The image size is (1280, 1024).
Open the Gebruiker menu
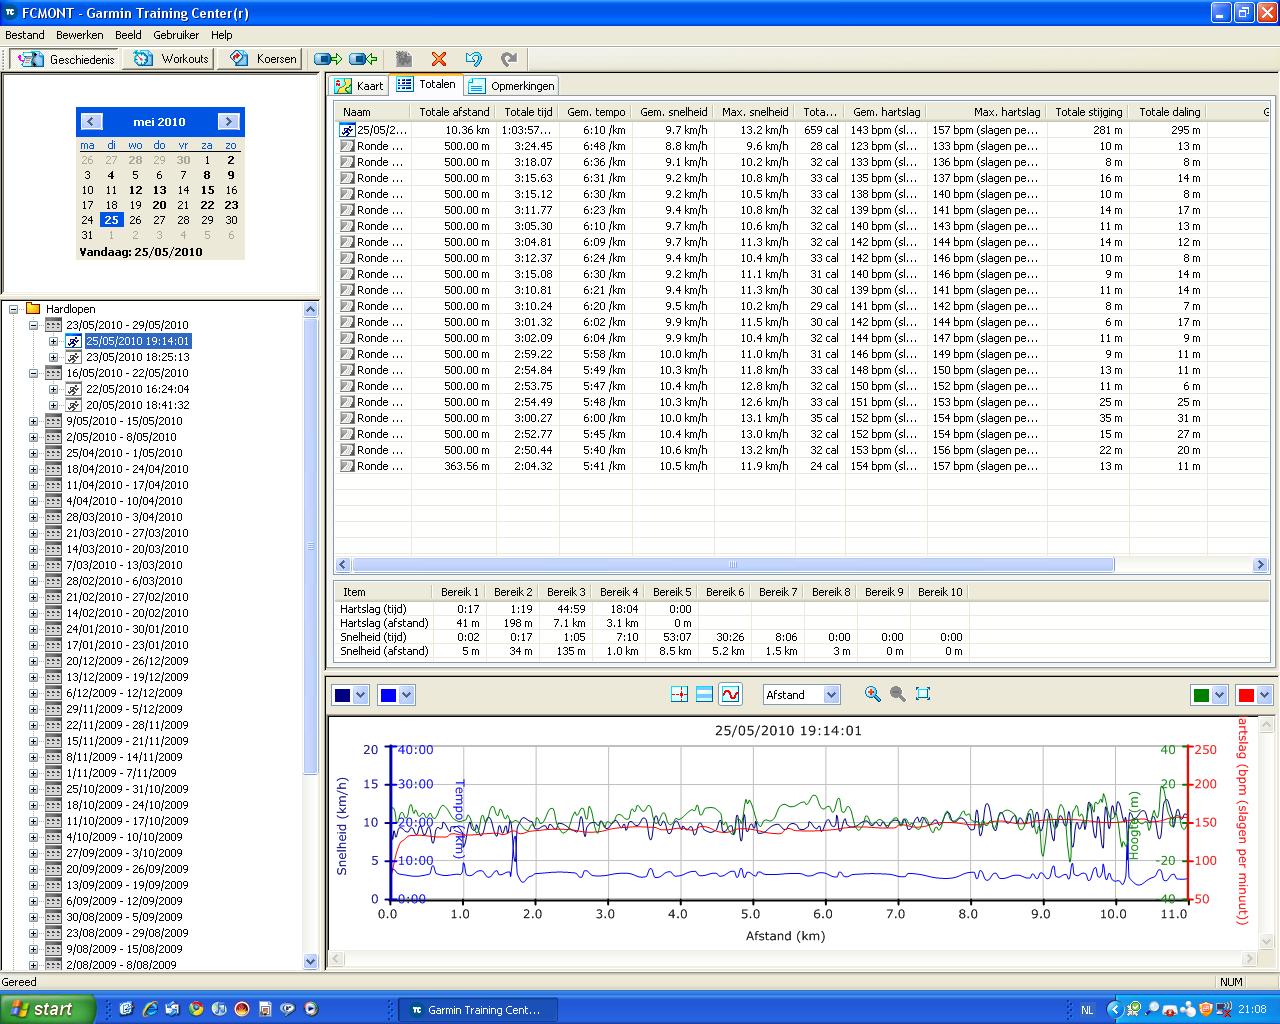[x=177, y=35]
